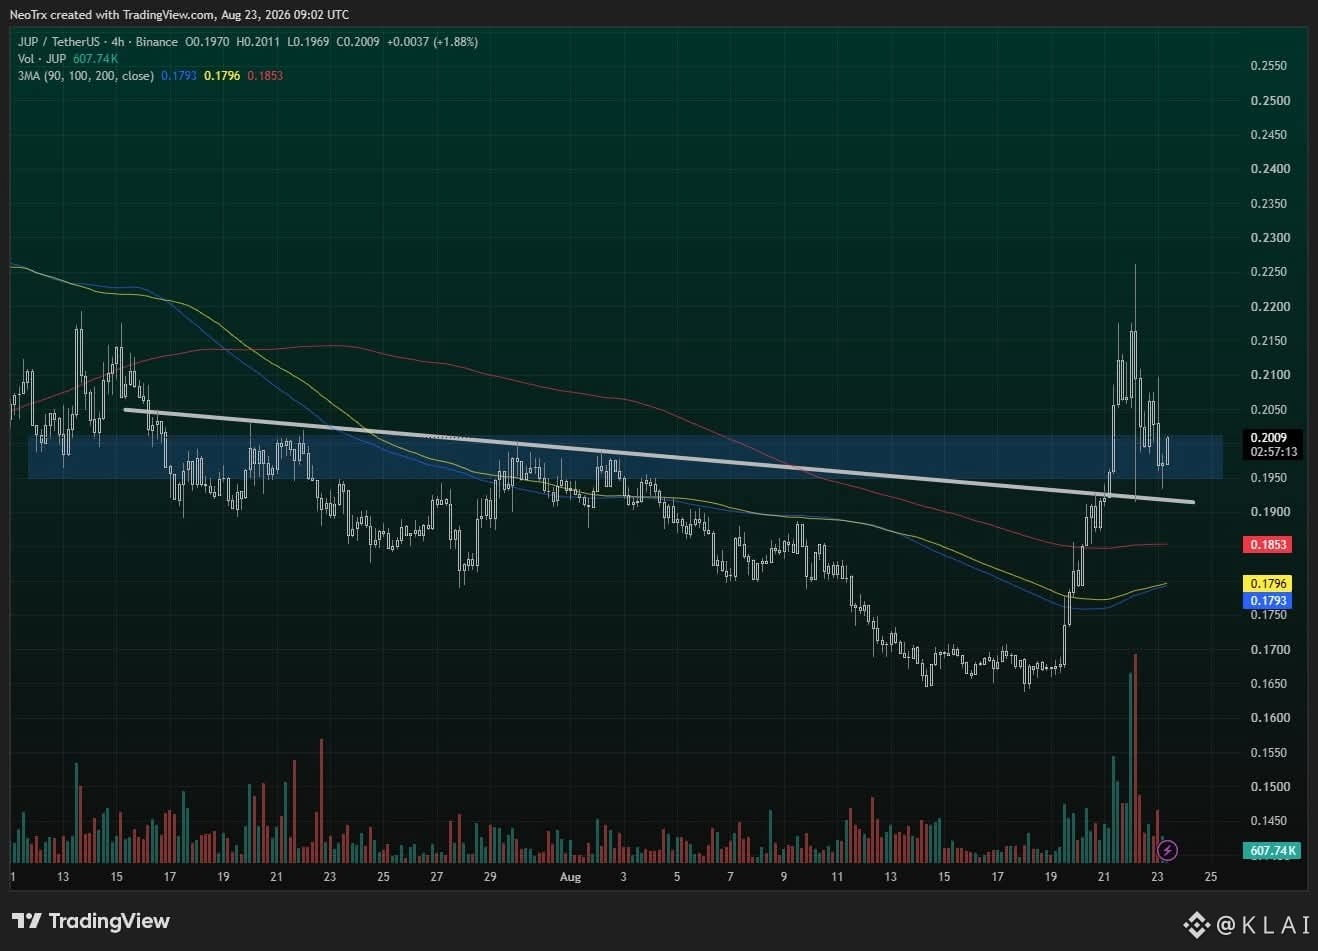The width and height of the screenshot is (1318, 951).
Task: Click the green 607.74K volume axis tag
Action: (1274, 851)
